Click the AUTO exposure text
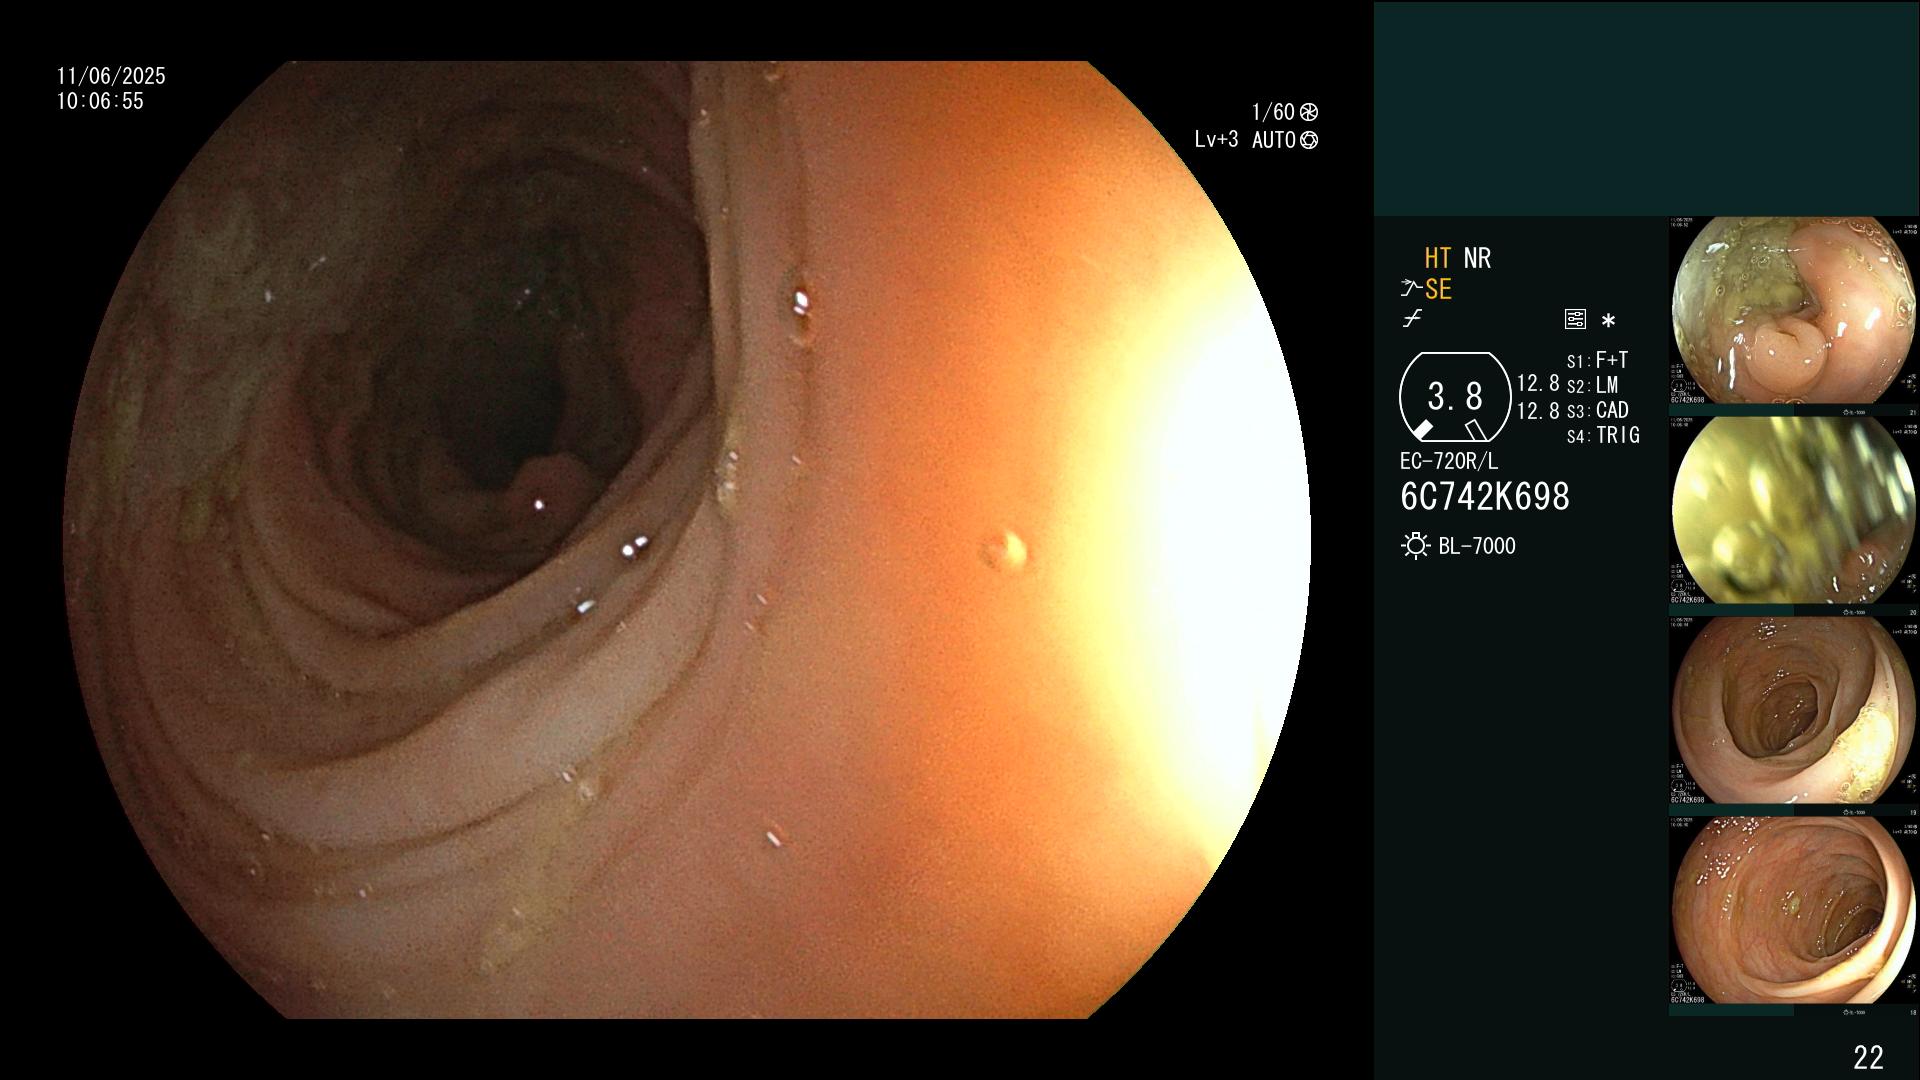The width and height of the screenshot is (1920, 1080). [x=1274, y=140]
